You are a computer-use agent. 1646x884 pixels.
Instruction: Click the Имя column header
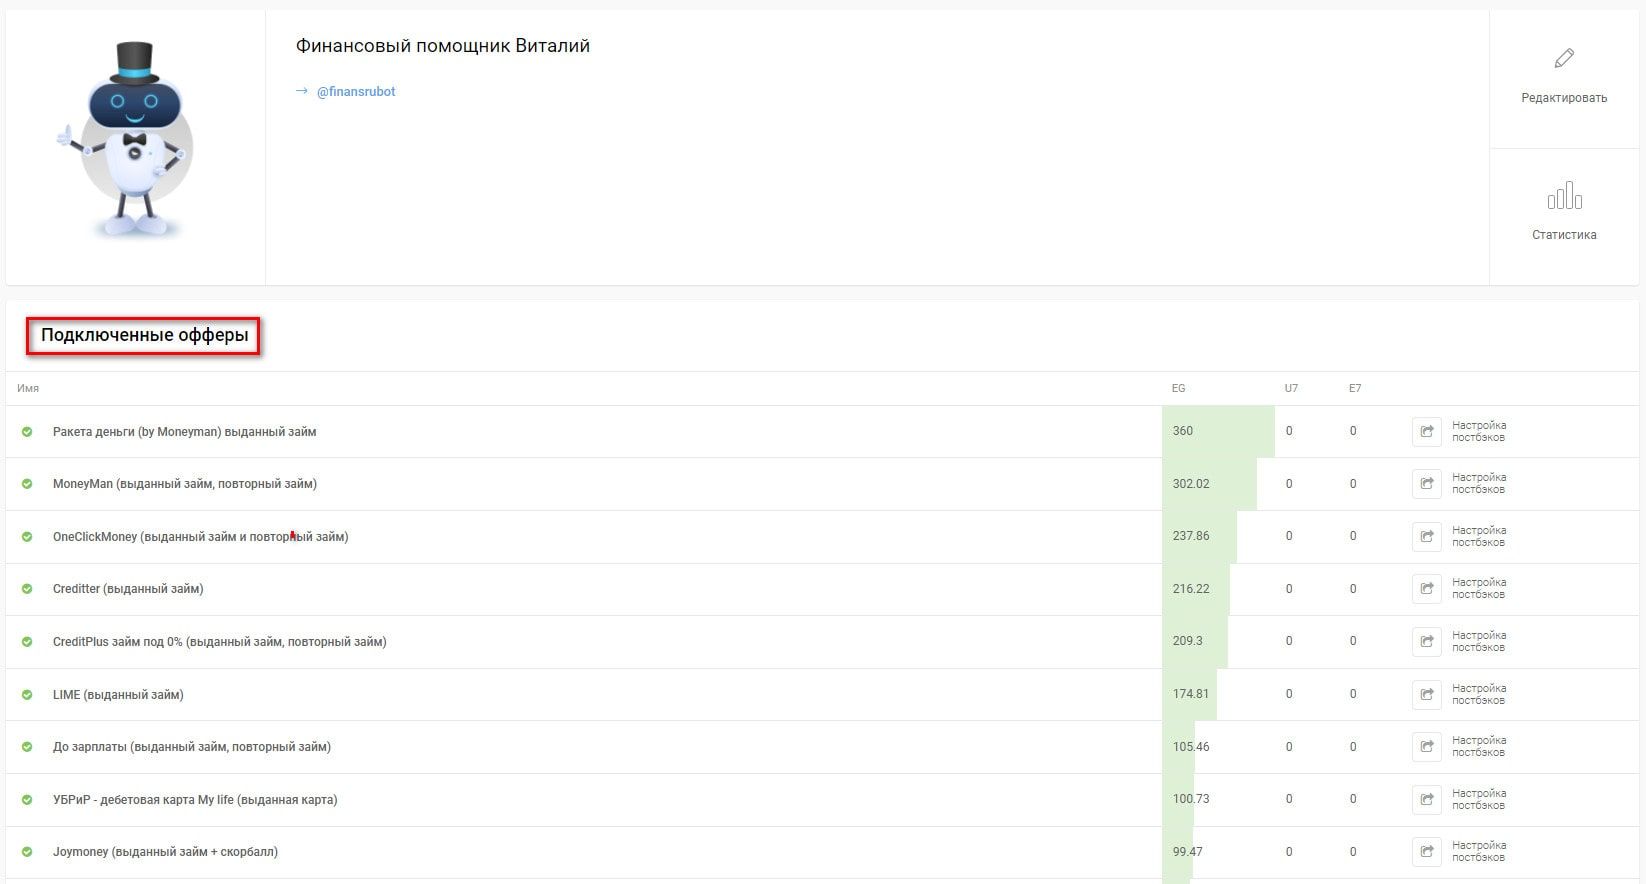pos(28,388)
